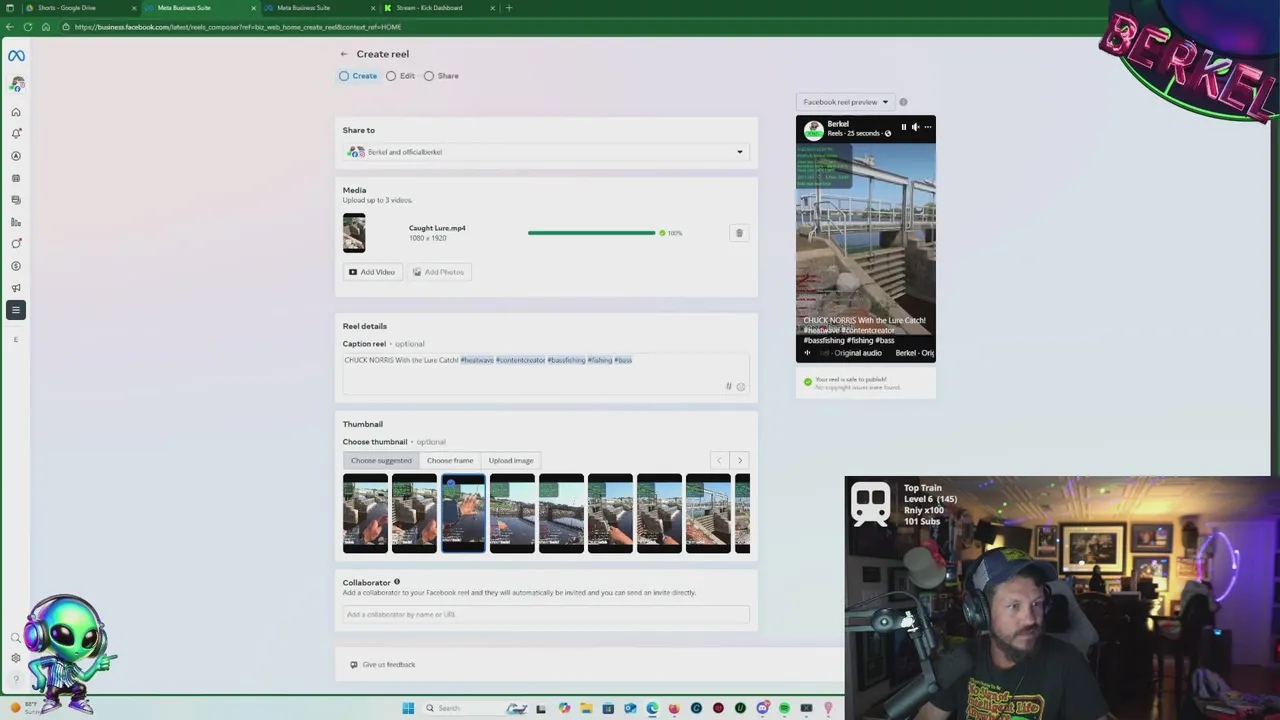Viewport: 1280px width, 720px height.
Task: Open the hashtag picker in caption
Action: [729, 386]
